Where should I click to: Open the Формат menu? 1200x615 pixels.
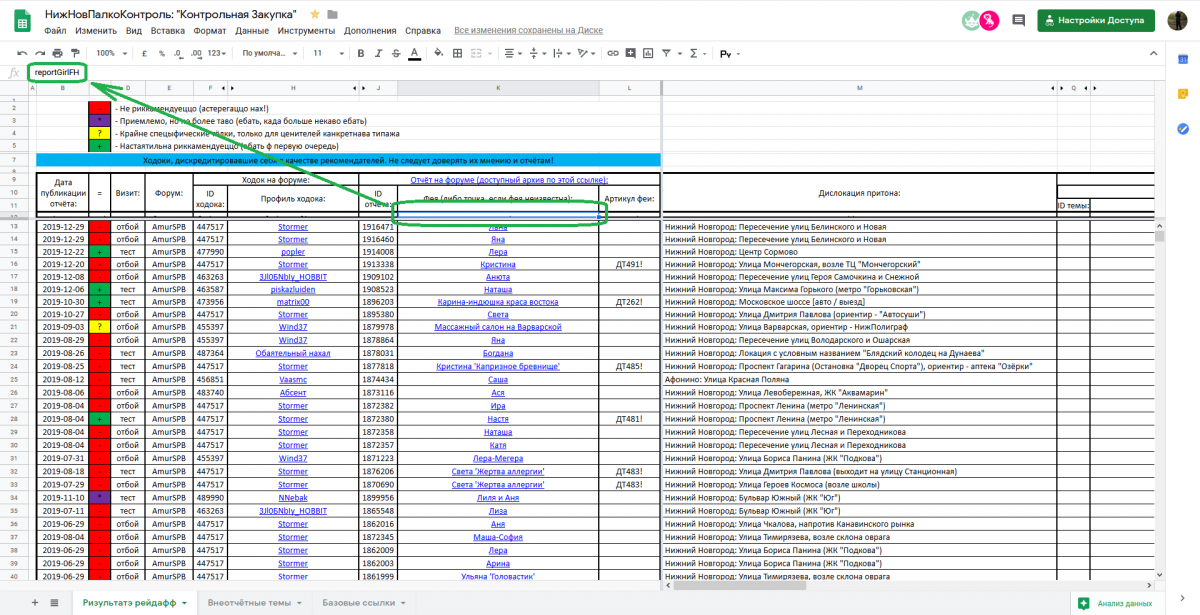point(209,31)
